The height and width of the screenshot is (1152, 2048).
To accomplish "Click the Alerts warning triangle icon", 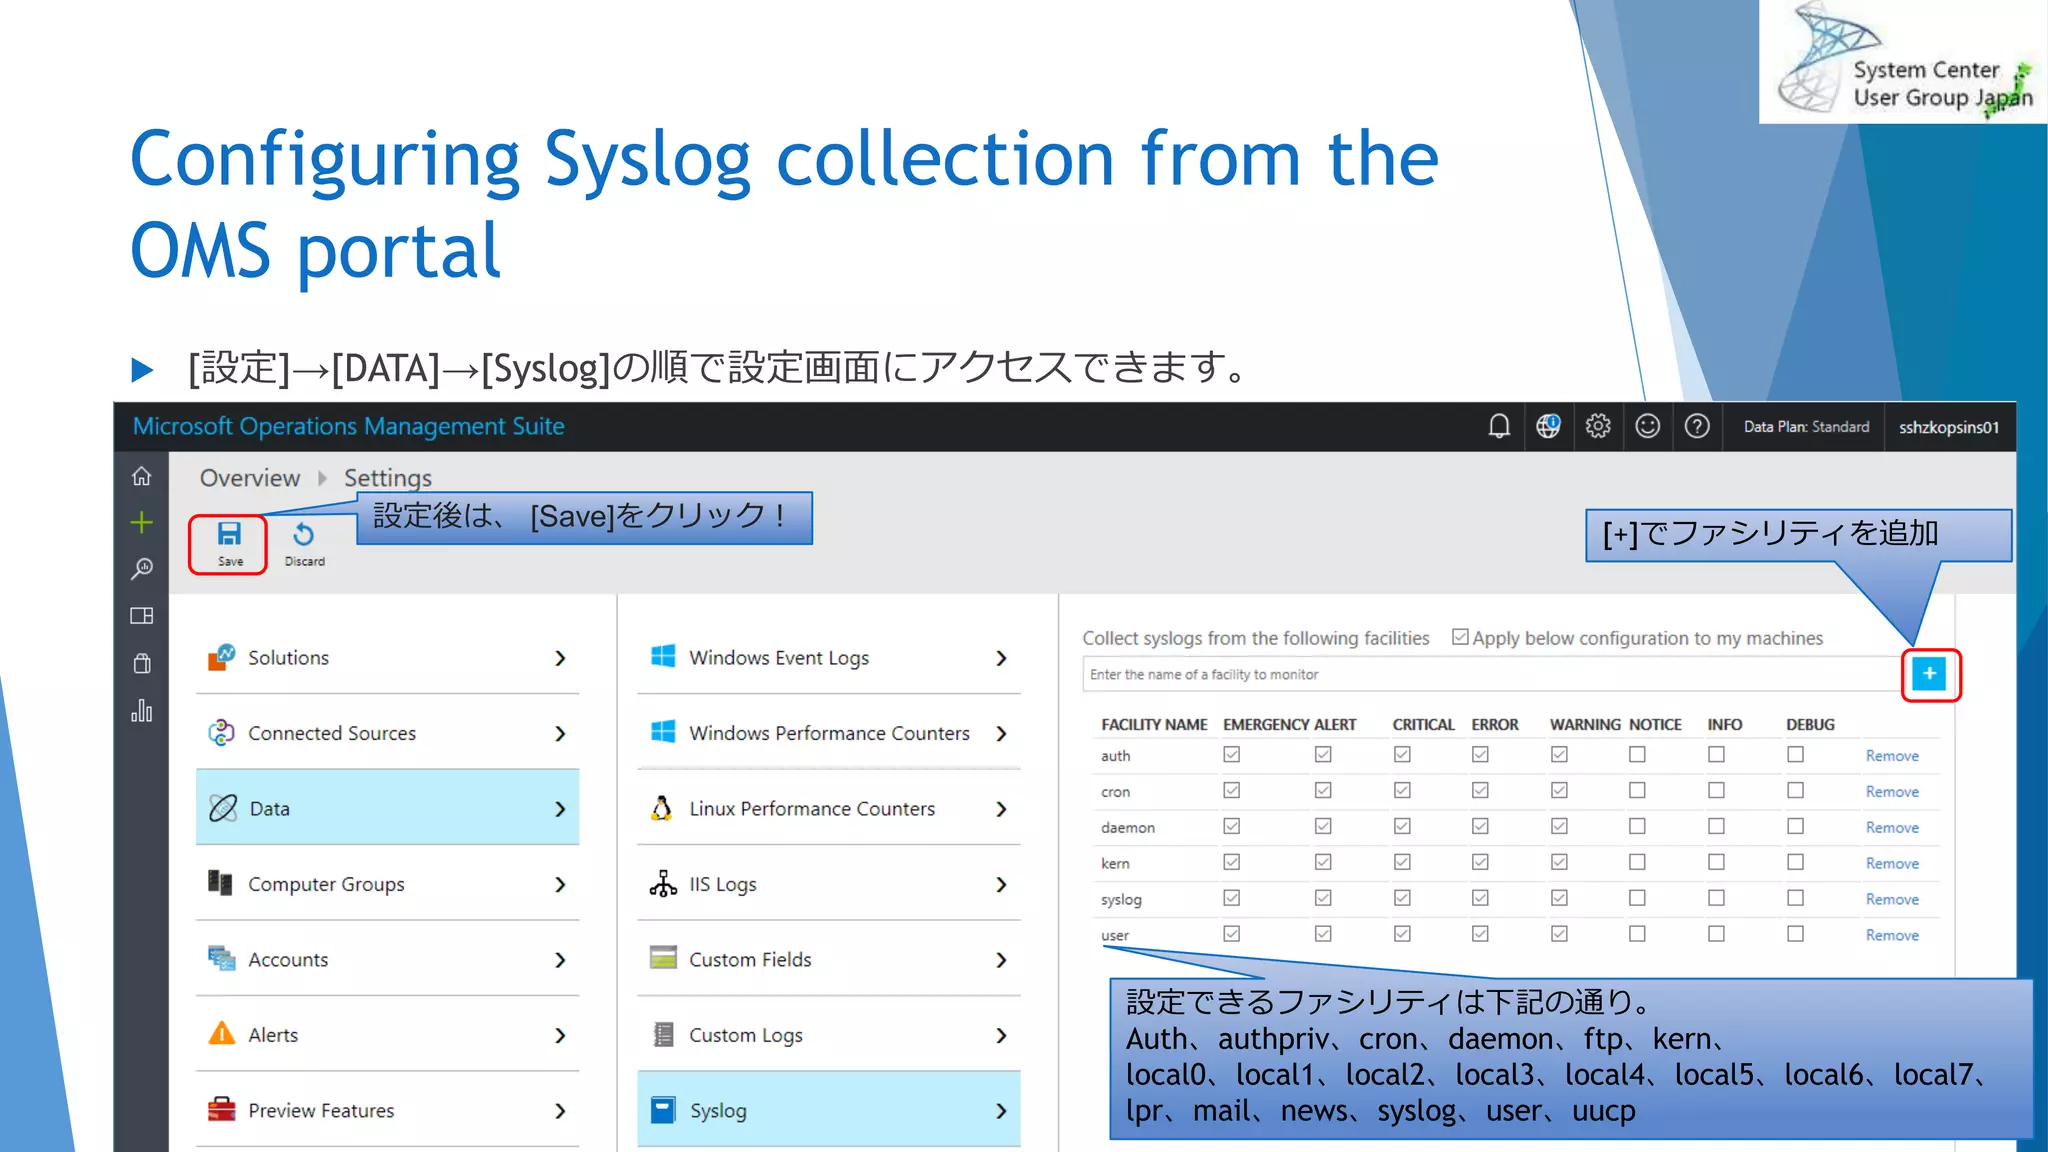I will click(x=221, y=1033).
